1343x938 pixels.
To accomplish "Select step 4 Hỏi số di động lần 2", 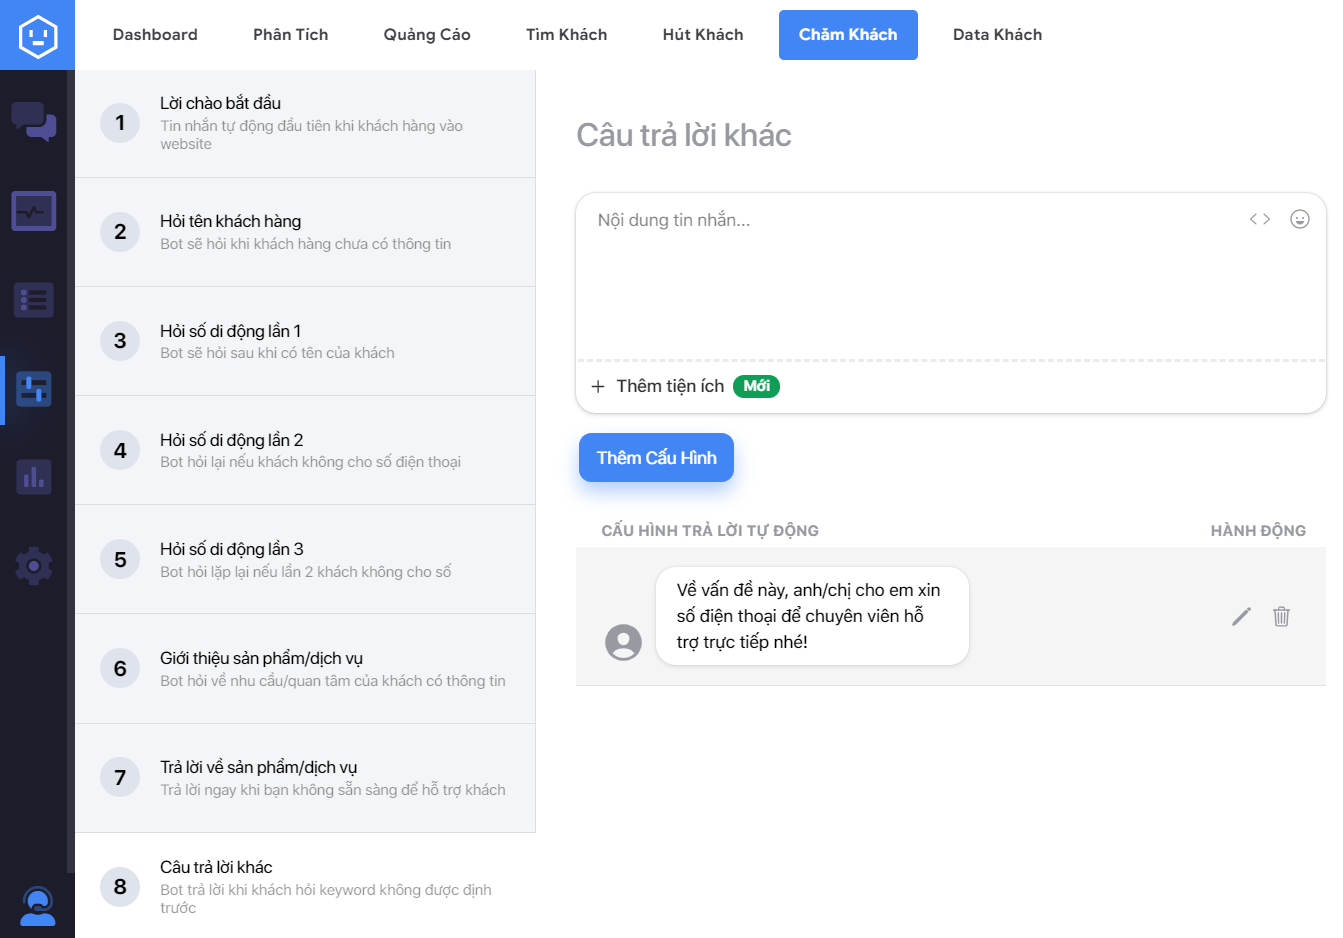I will (305, 450).
